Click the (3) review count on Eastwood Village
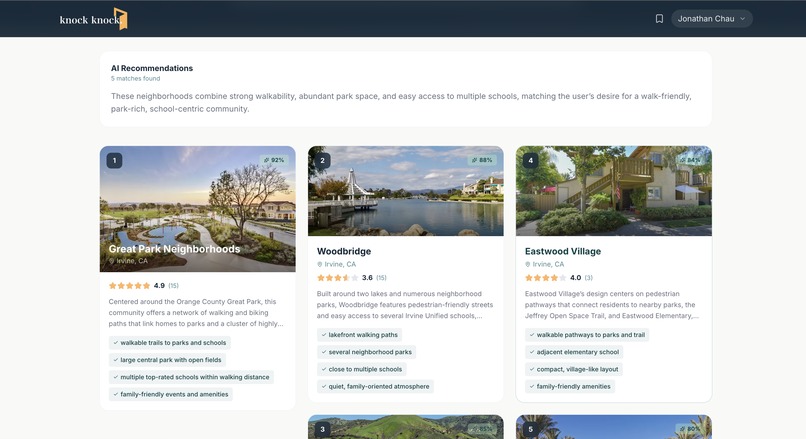The image size is (806, 439). pos(589,278)
